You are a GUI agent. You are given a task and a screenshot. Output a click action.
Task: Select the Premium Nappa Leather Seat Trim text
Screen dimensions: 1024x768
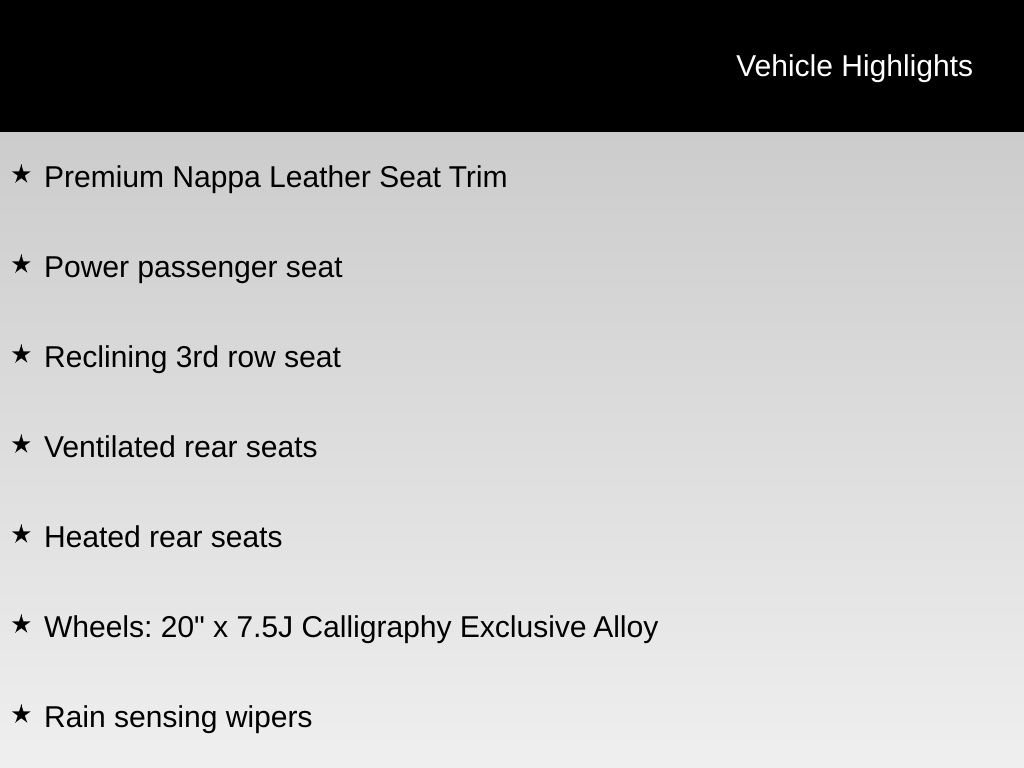[276, 177]
